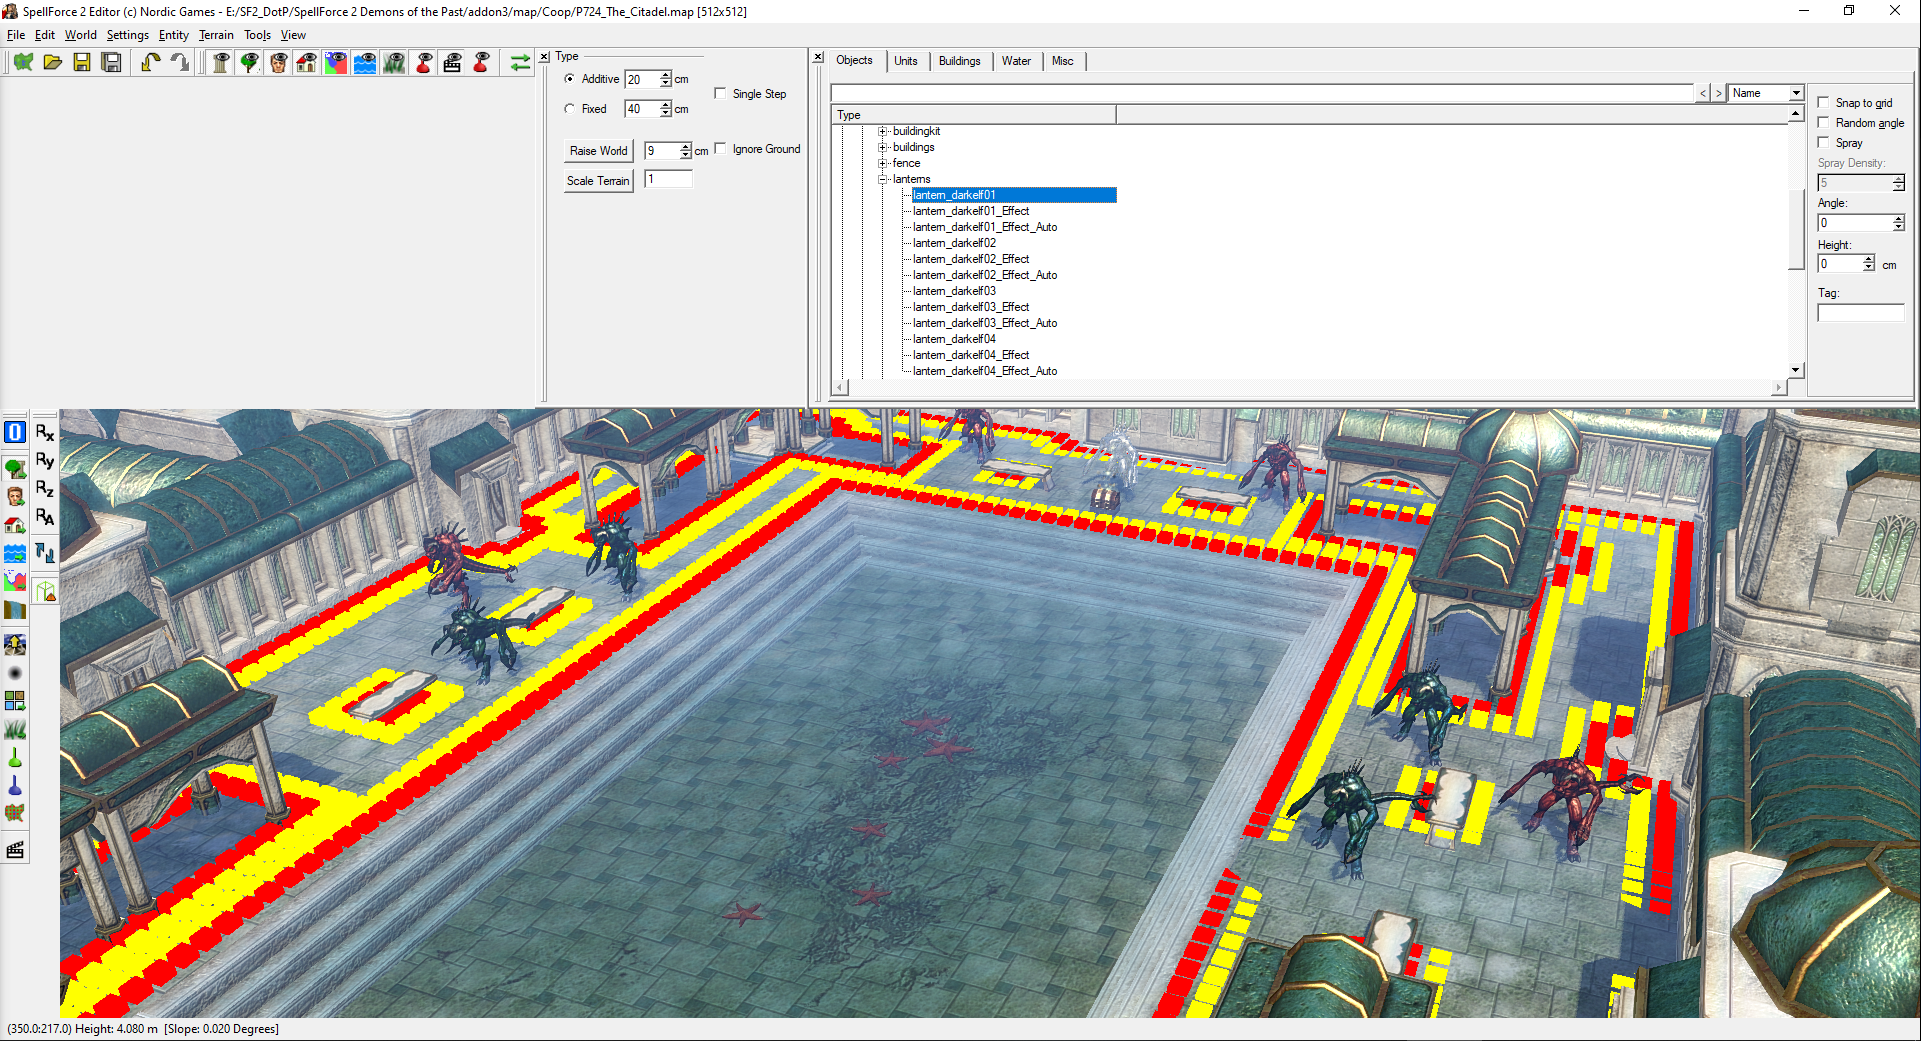Choose the place-building house tool
The height and width of the screenshot is (1041, 1921).
click(x=15, y=524)
